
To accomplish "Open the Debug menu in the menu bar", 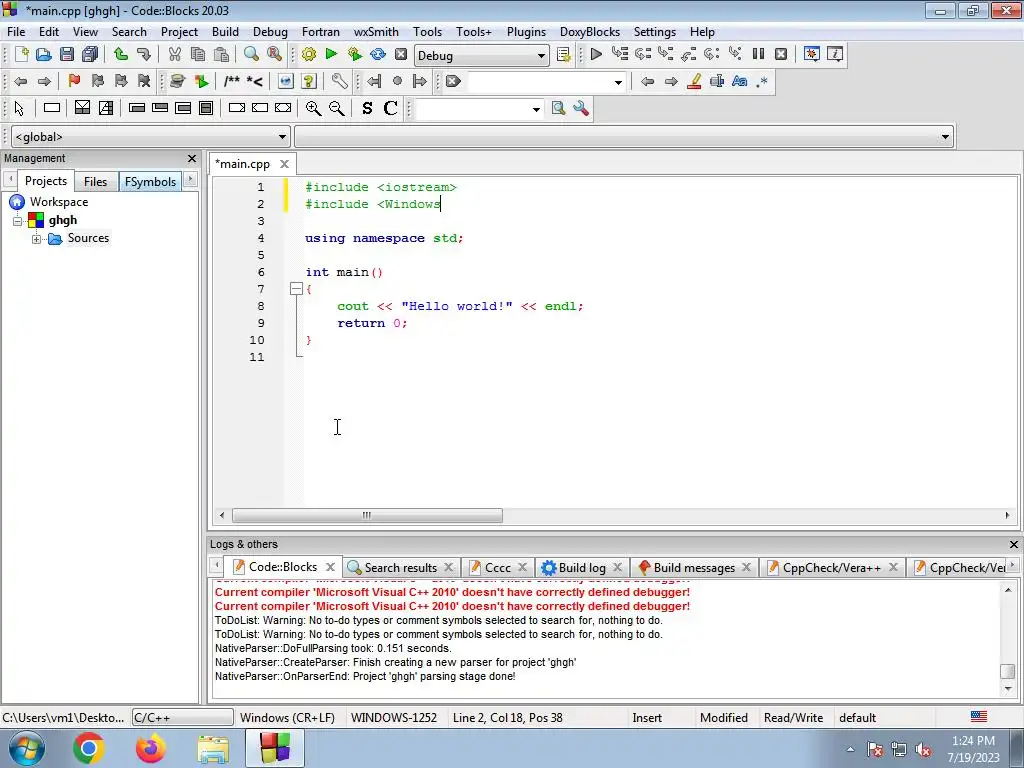I will (270, 32).
